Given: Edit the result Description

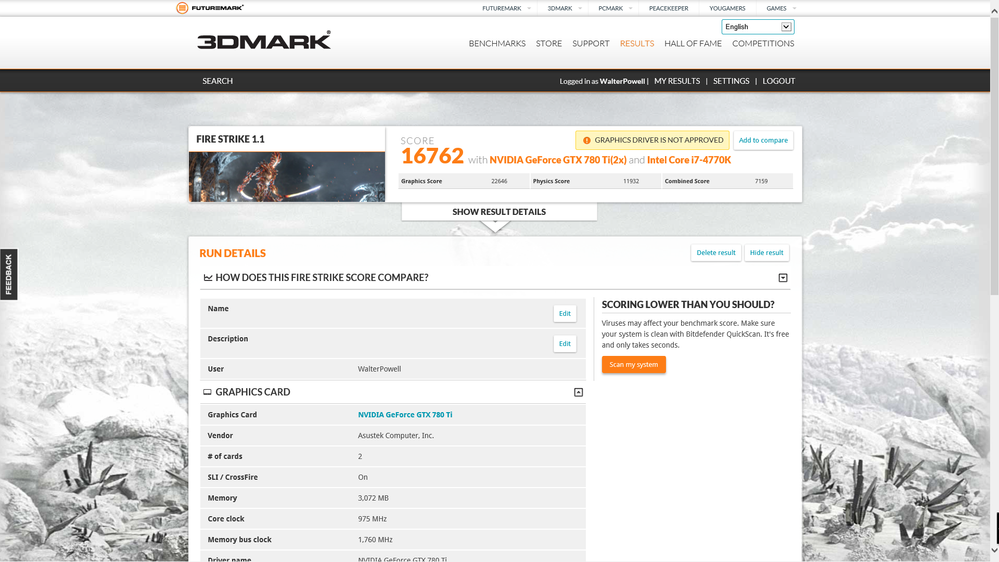Looking at the screenshot, I should [564, 343].
